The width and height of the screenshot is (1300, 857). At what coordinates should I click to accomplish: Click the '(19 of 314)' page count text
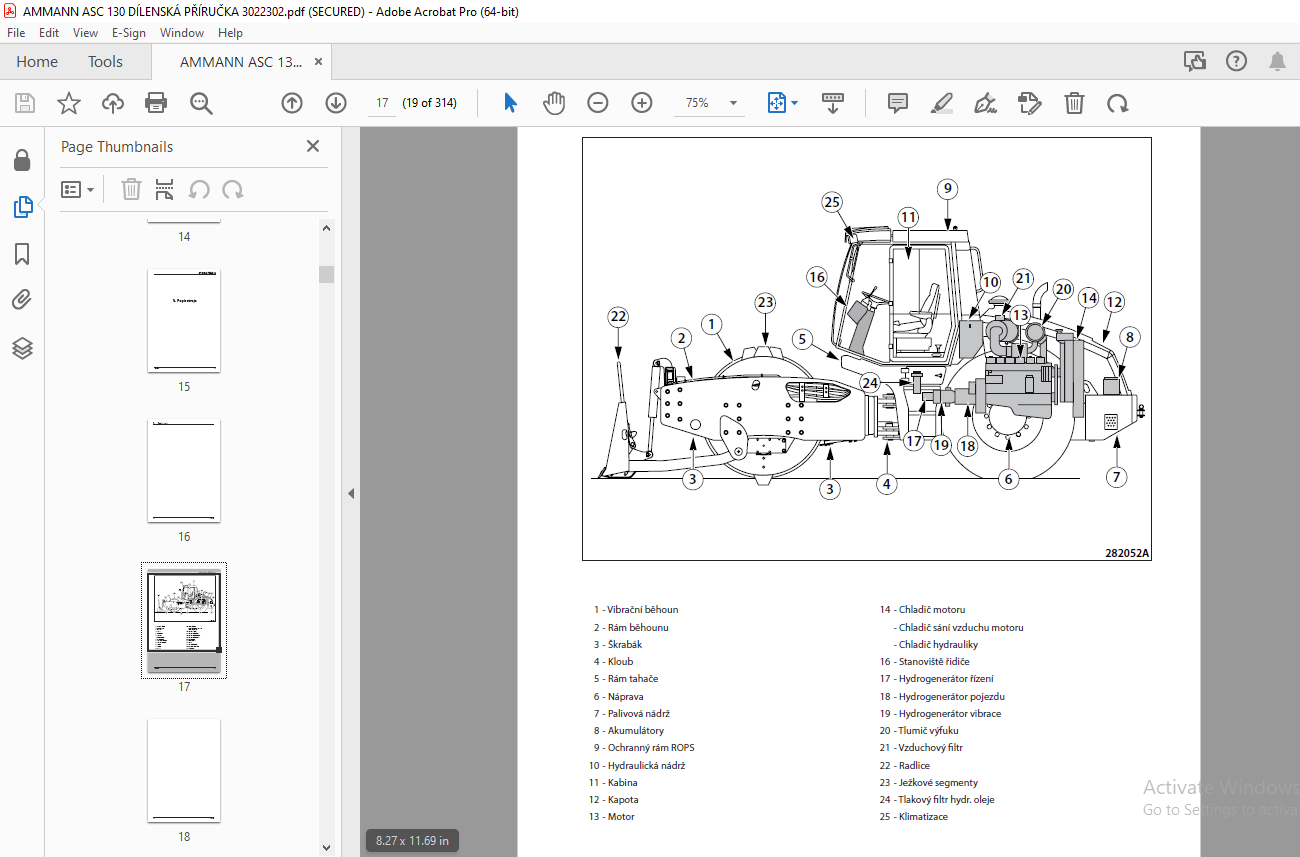coord(430,103)
